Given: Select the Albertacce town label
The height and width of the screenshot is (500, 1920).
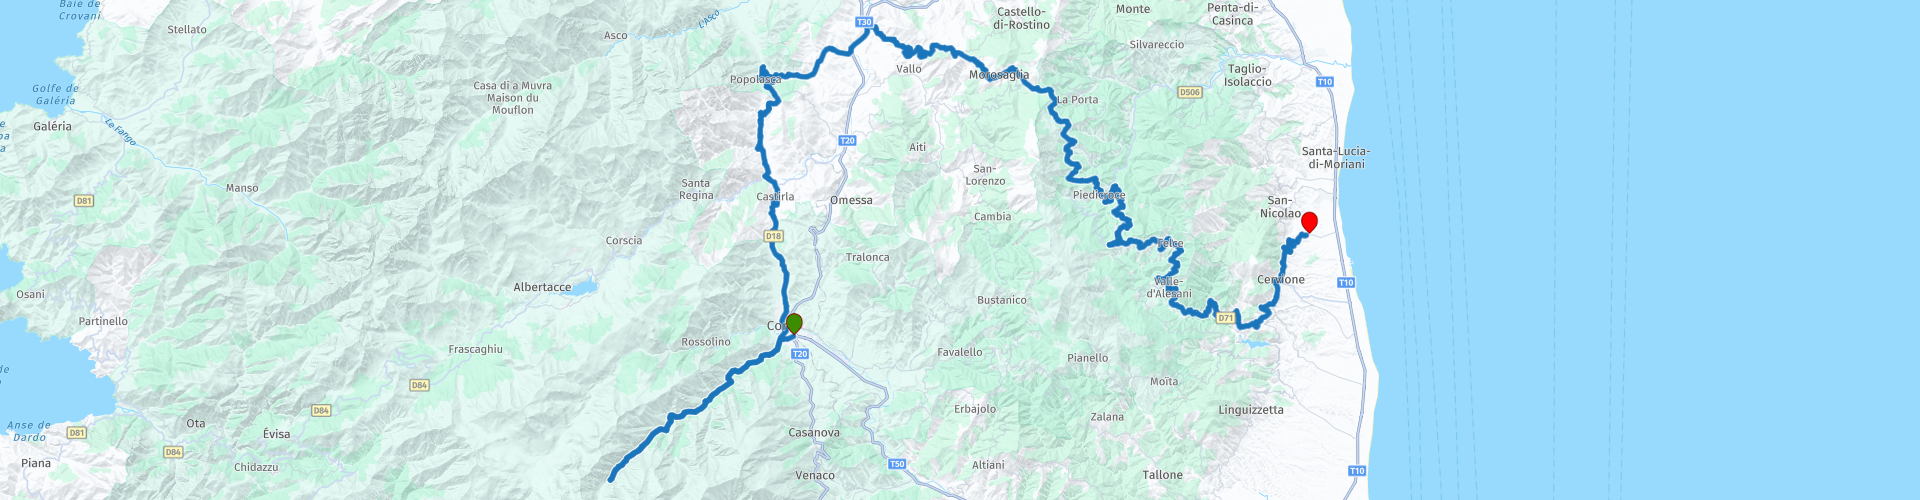Looking at the screenshot, I should point(542,287).
